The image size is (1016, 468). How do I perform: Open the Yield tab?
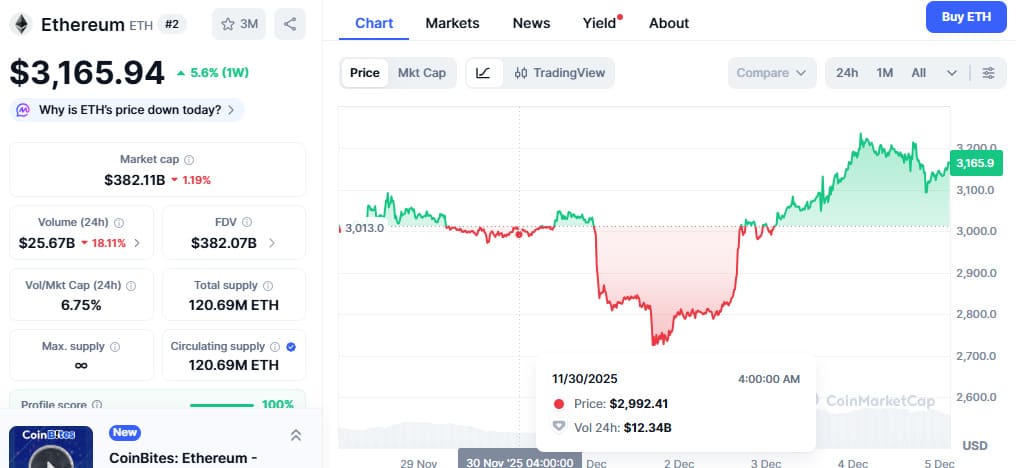coord(599,23)
